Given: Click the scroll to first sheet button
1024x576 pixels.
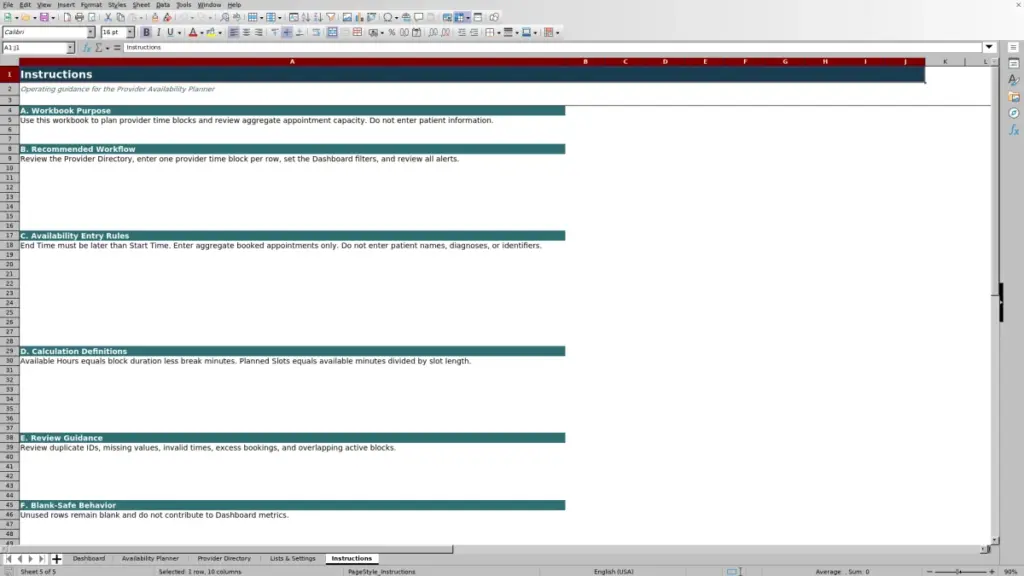Looking at the screenshot, I should coord(8,558).
